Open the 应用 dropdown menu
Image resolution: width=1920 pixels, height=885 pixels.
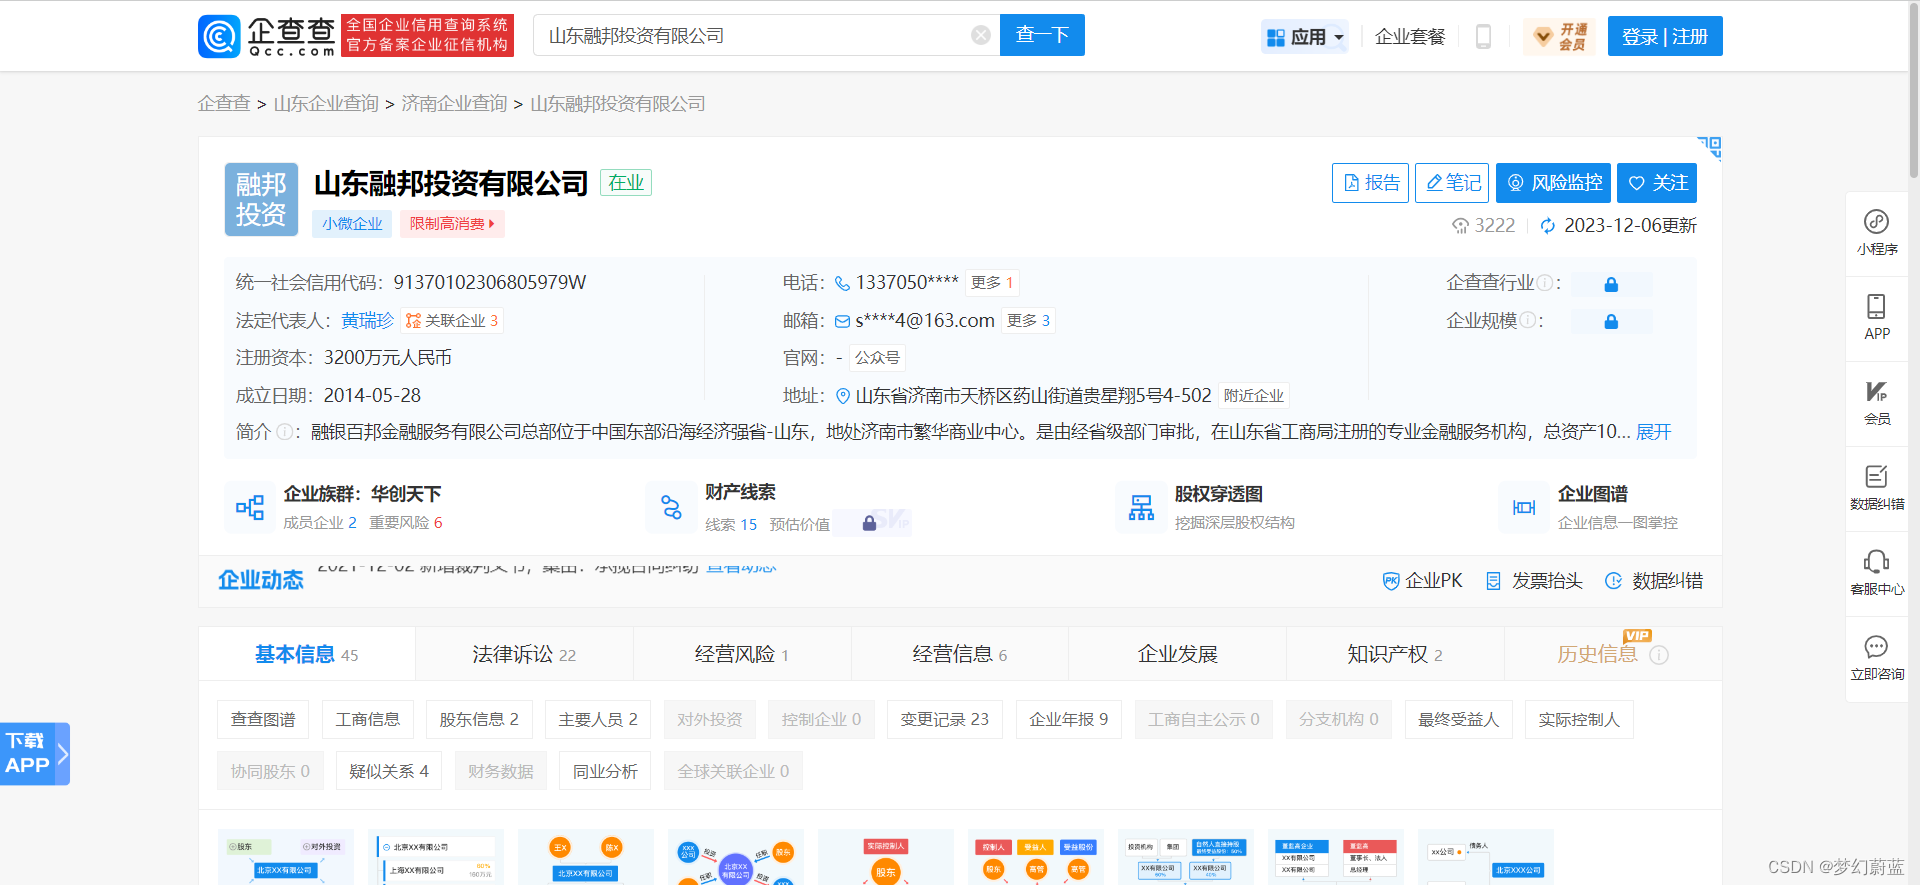point(1305,37)
